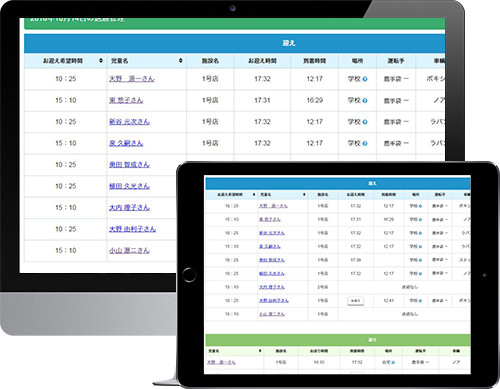Tablet: click the button in 大野 由利子 row

point(356,301)
